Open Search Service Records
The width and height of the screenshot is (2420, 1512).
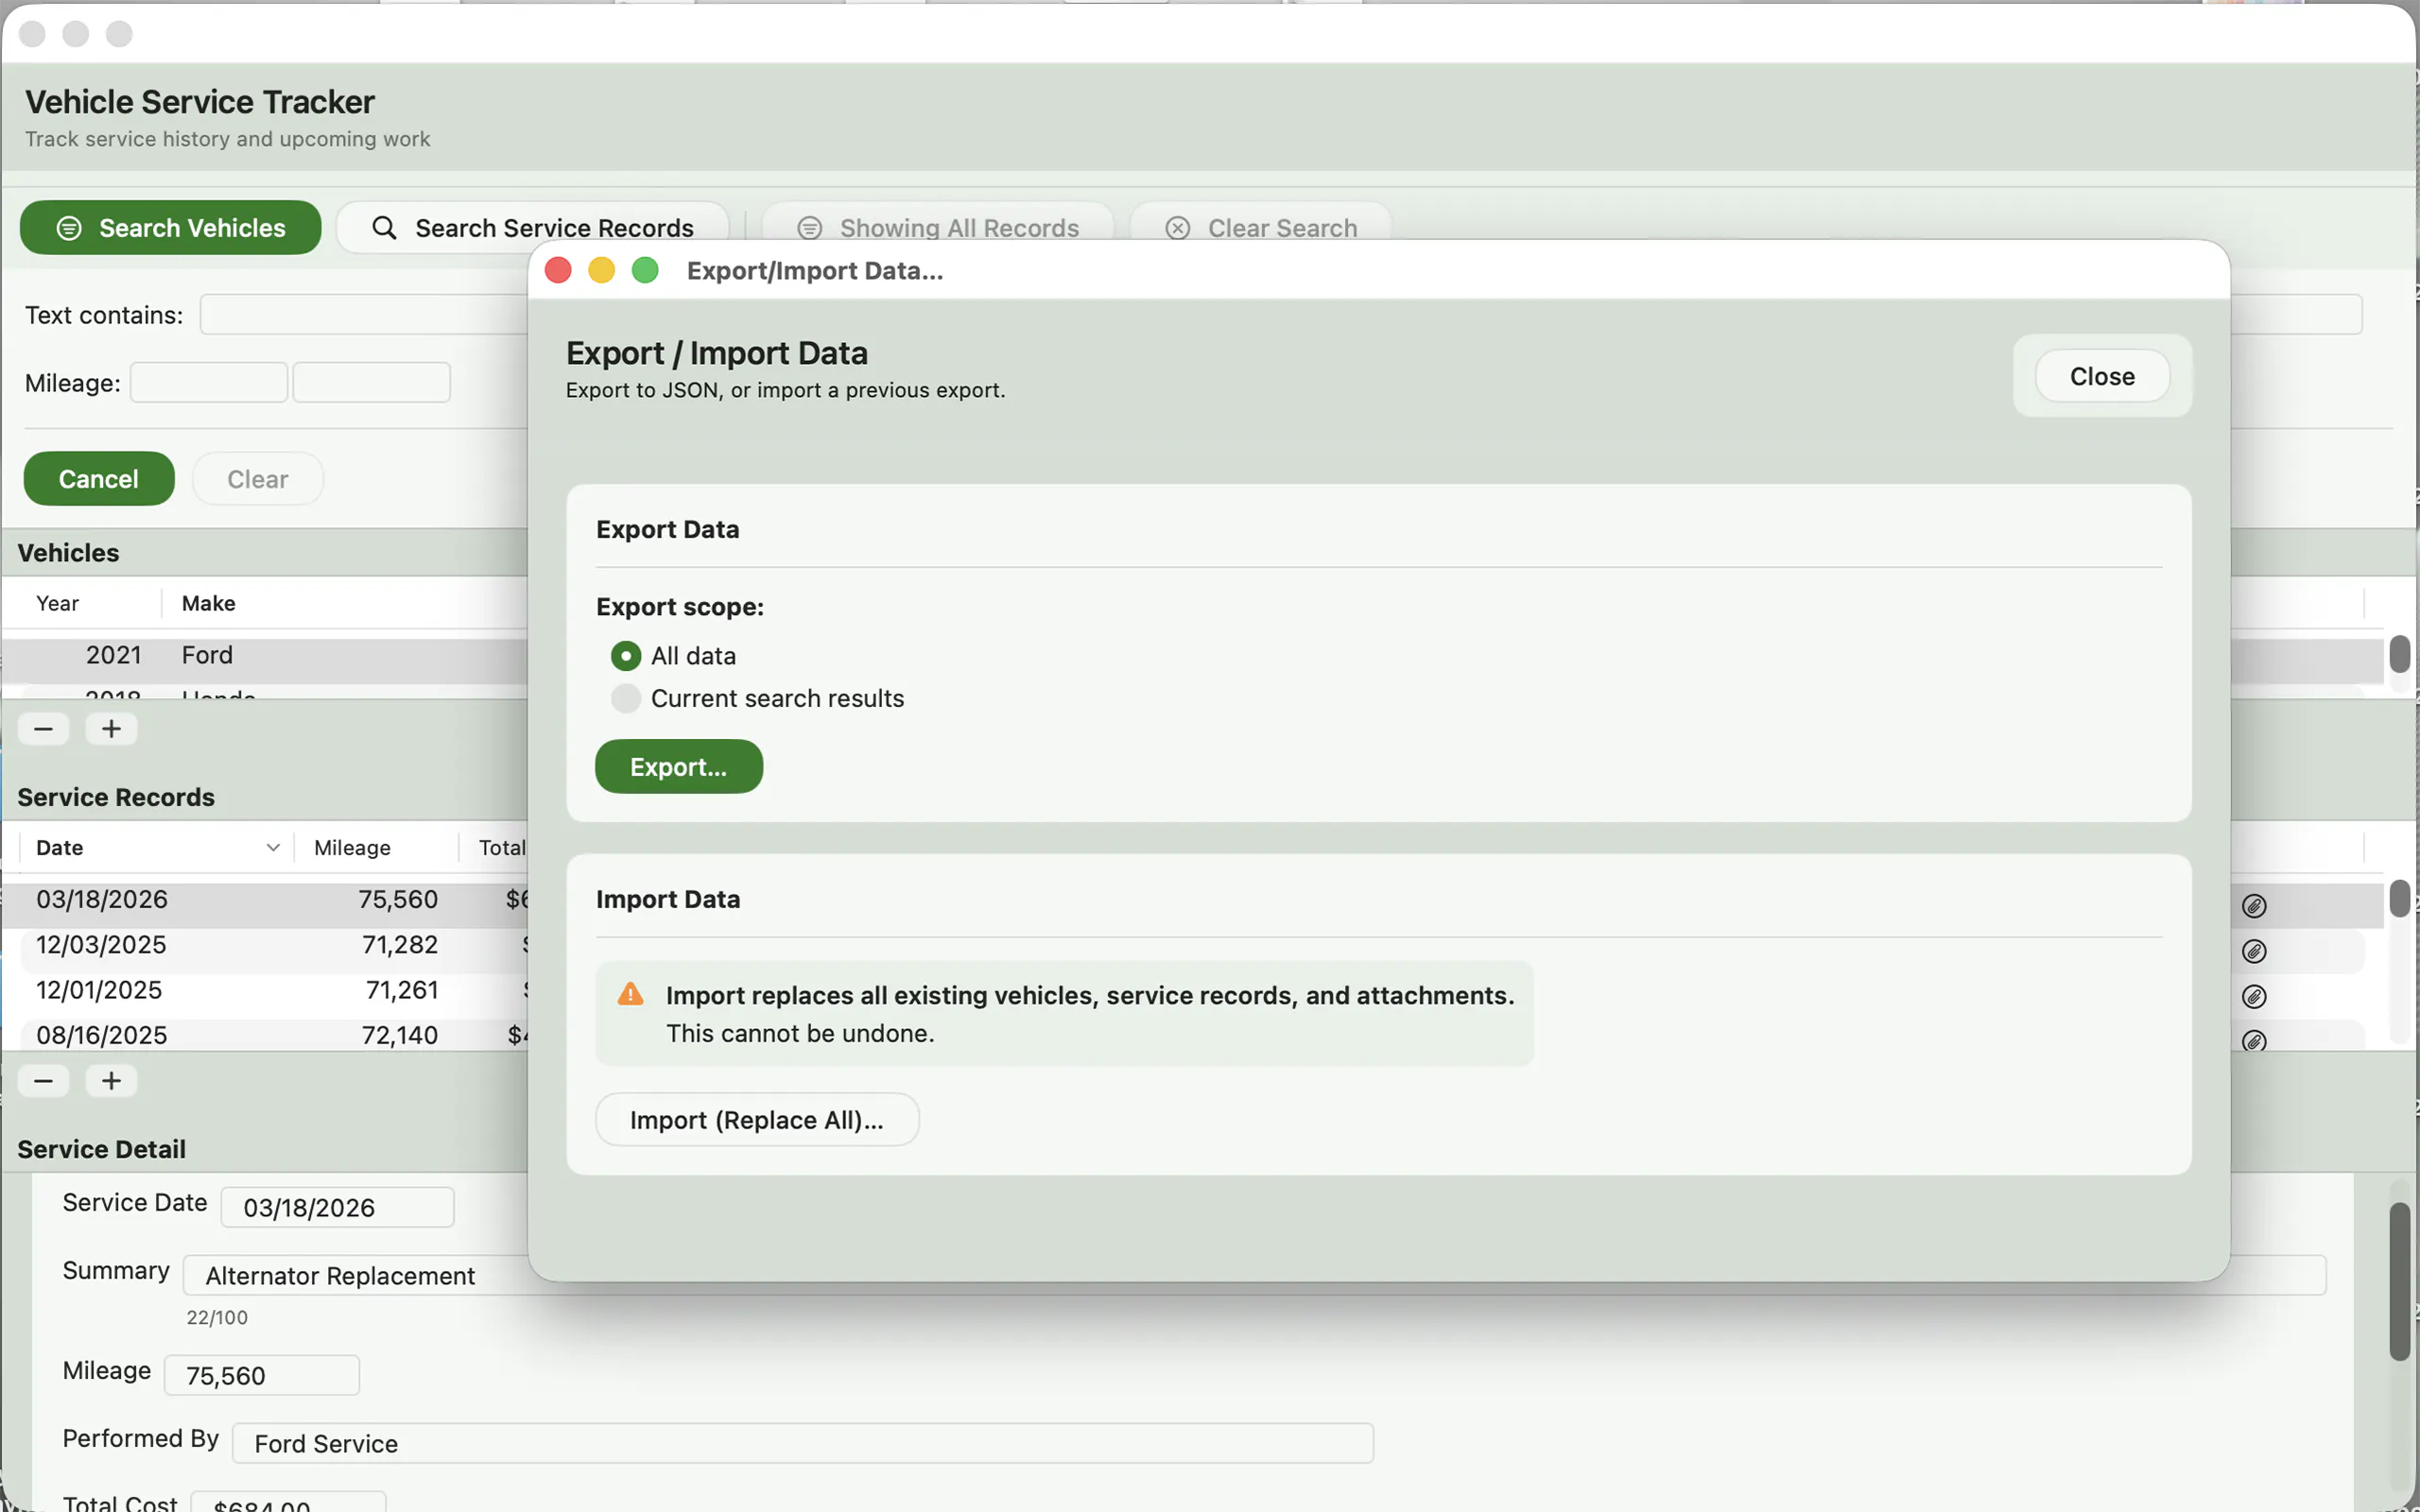coord(532,228)
